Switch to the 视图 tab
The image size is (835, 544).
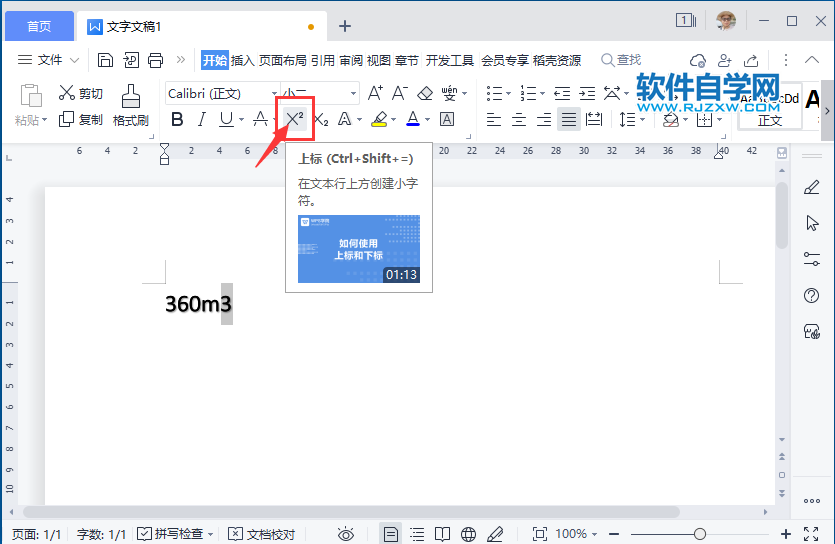379,60
